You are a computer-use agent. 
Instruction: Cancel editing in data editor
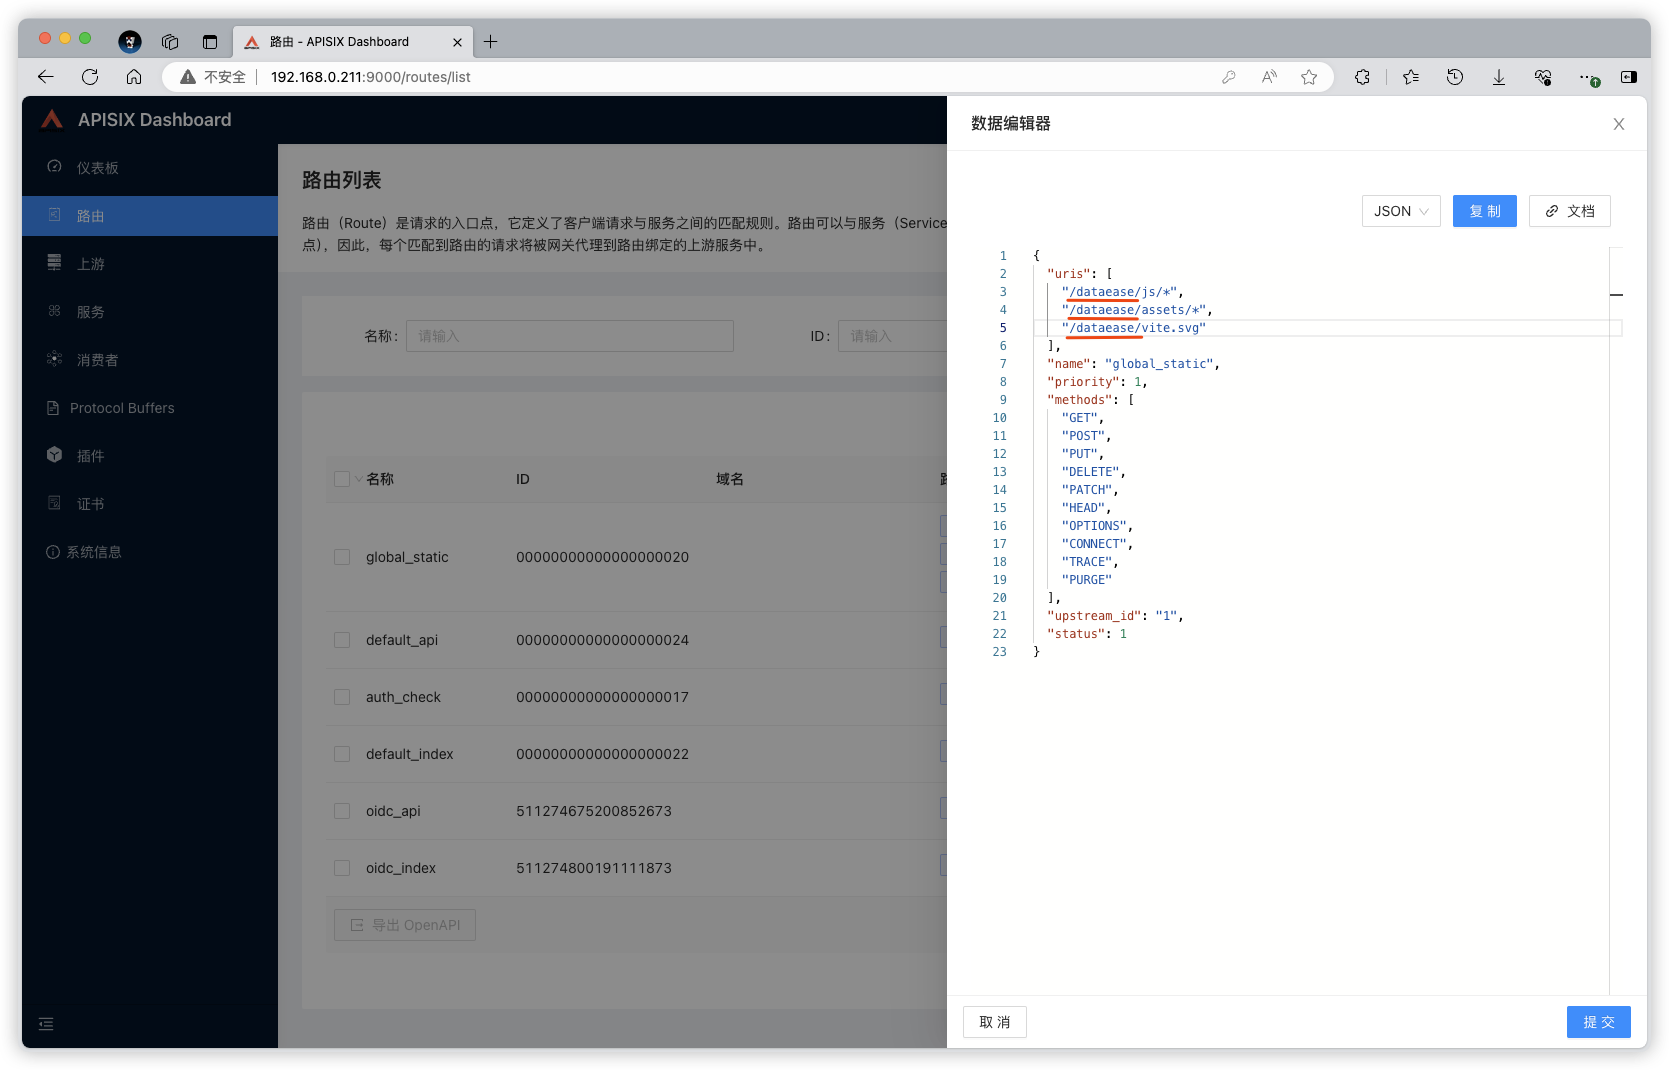[x=994, y=1022]
